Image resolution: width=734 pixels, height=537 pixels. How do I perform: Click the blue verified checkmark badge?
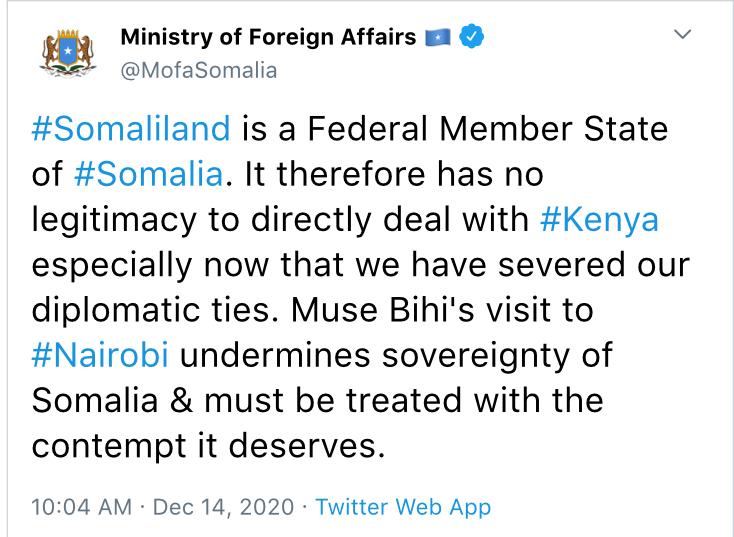click(x=471, y=37)
